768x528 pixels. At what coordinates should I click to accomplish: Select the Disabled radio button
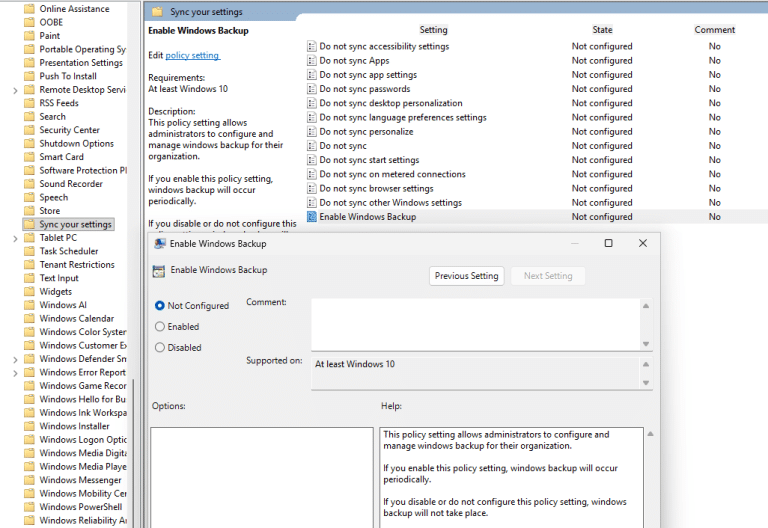pyautogui.click(x=160, y=348)
